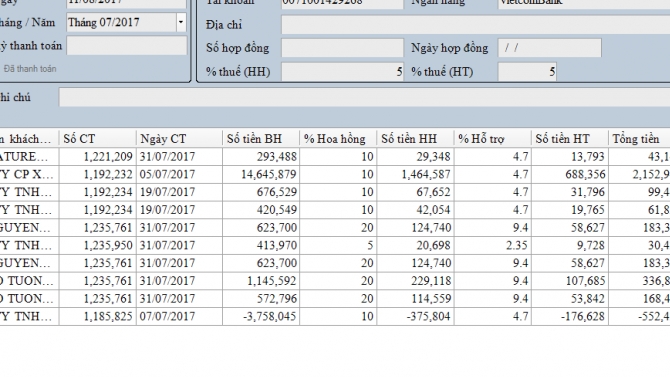Sort by the Ngày CT column header

pos(179,139)
